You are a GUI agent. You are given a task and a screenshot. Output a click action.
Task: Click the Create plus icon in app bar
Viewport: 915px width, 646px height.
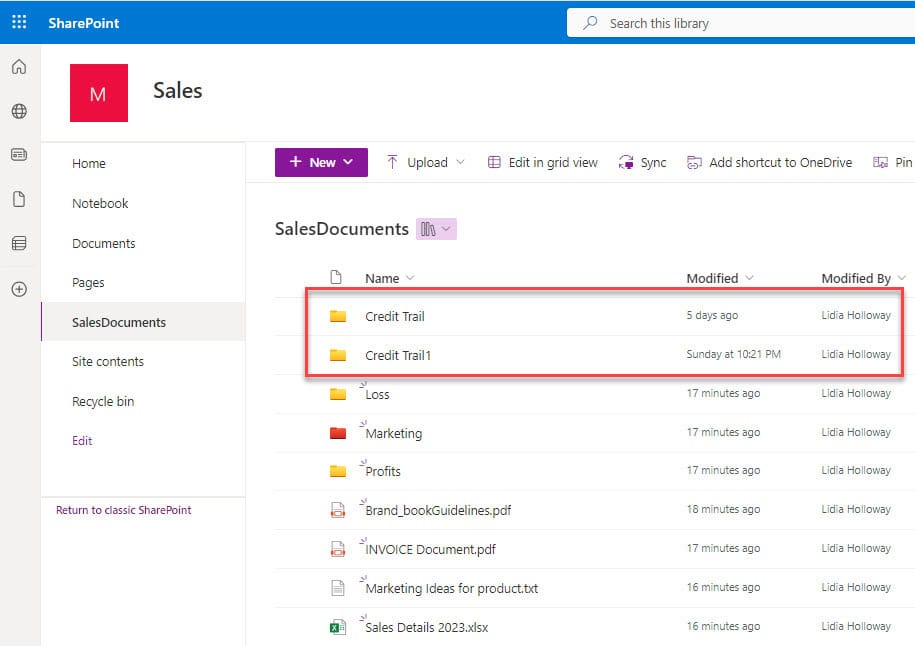19,289
